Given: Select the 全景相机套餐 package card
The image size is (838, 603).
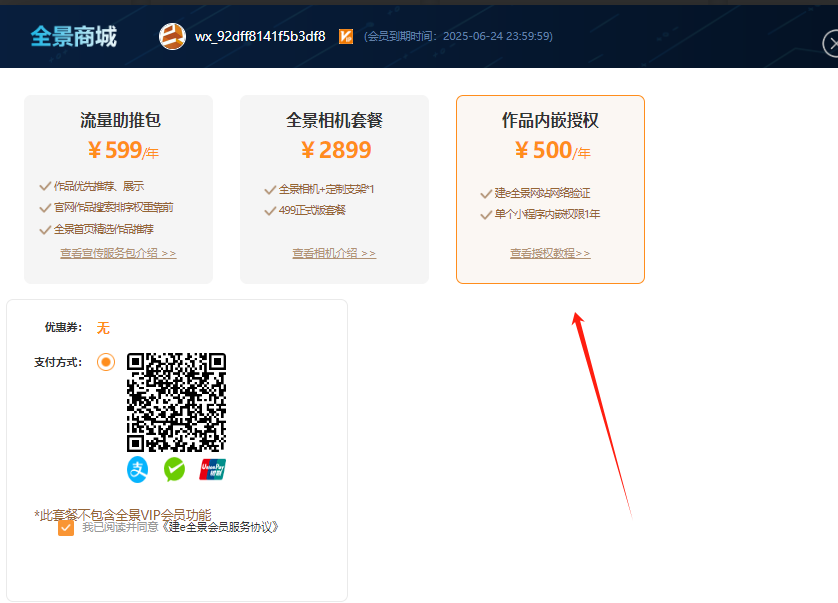Looking at the screenshot, I should (x=335, y=189).
